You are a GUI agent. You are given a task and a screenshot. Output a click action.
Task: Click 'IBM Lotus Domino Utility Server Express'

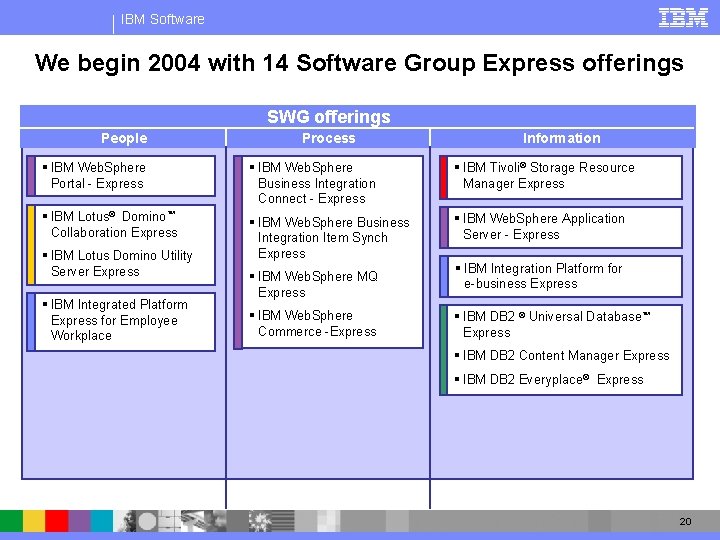click(x=118, y=264)
